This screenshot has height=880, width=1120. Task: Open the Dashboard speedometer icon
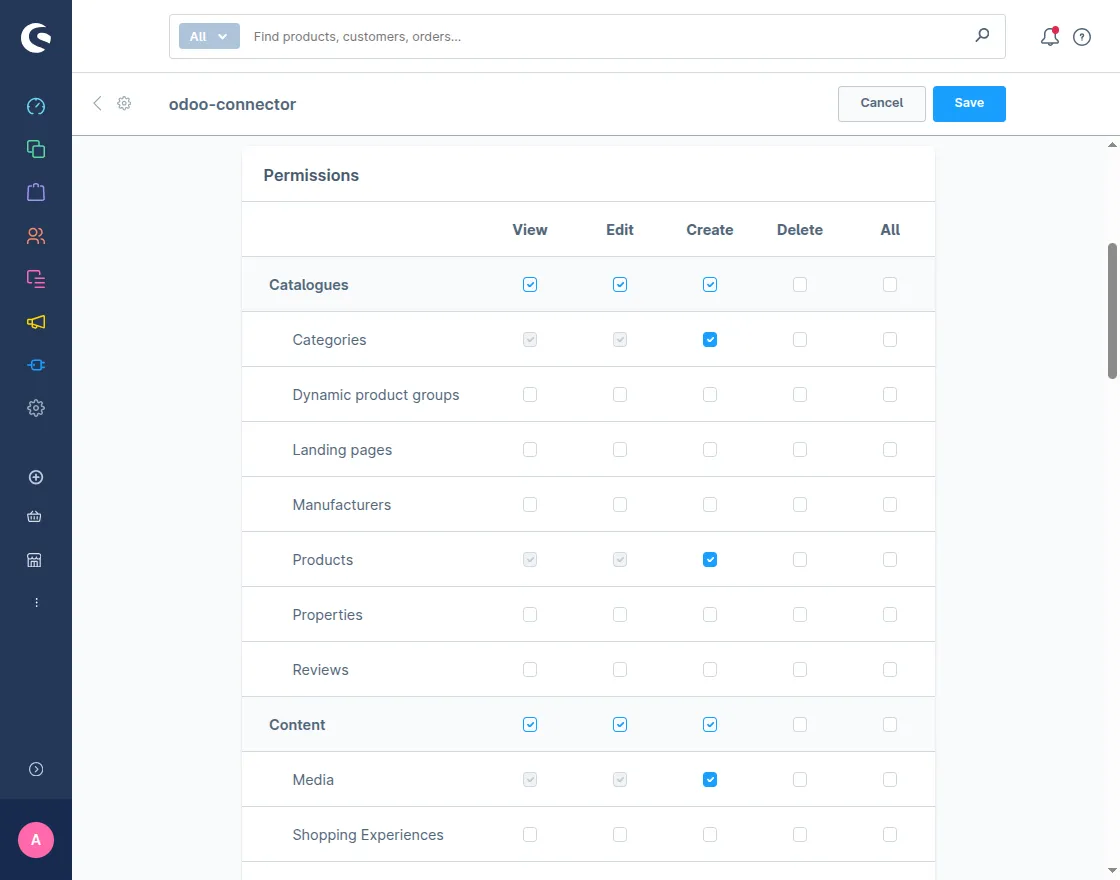(x=36, y=106)
